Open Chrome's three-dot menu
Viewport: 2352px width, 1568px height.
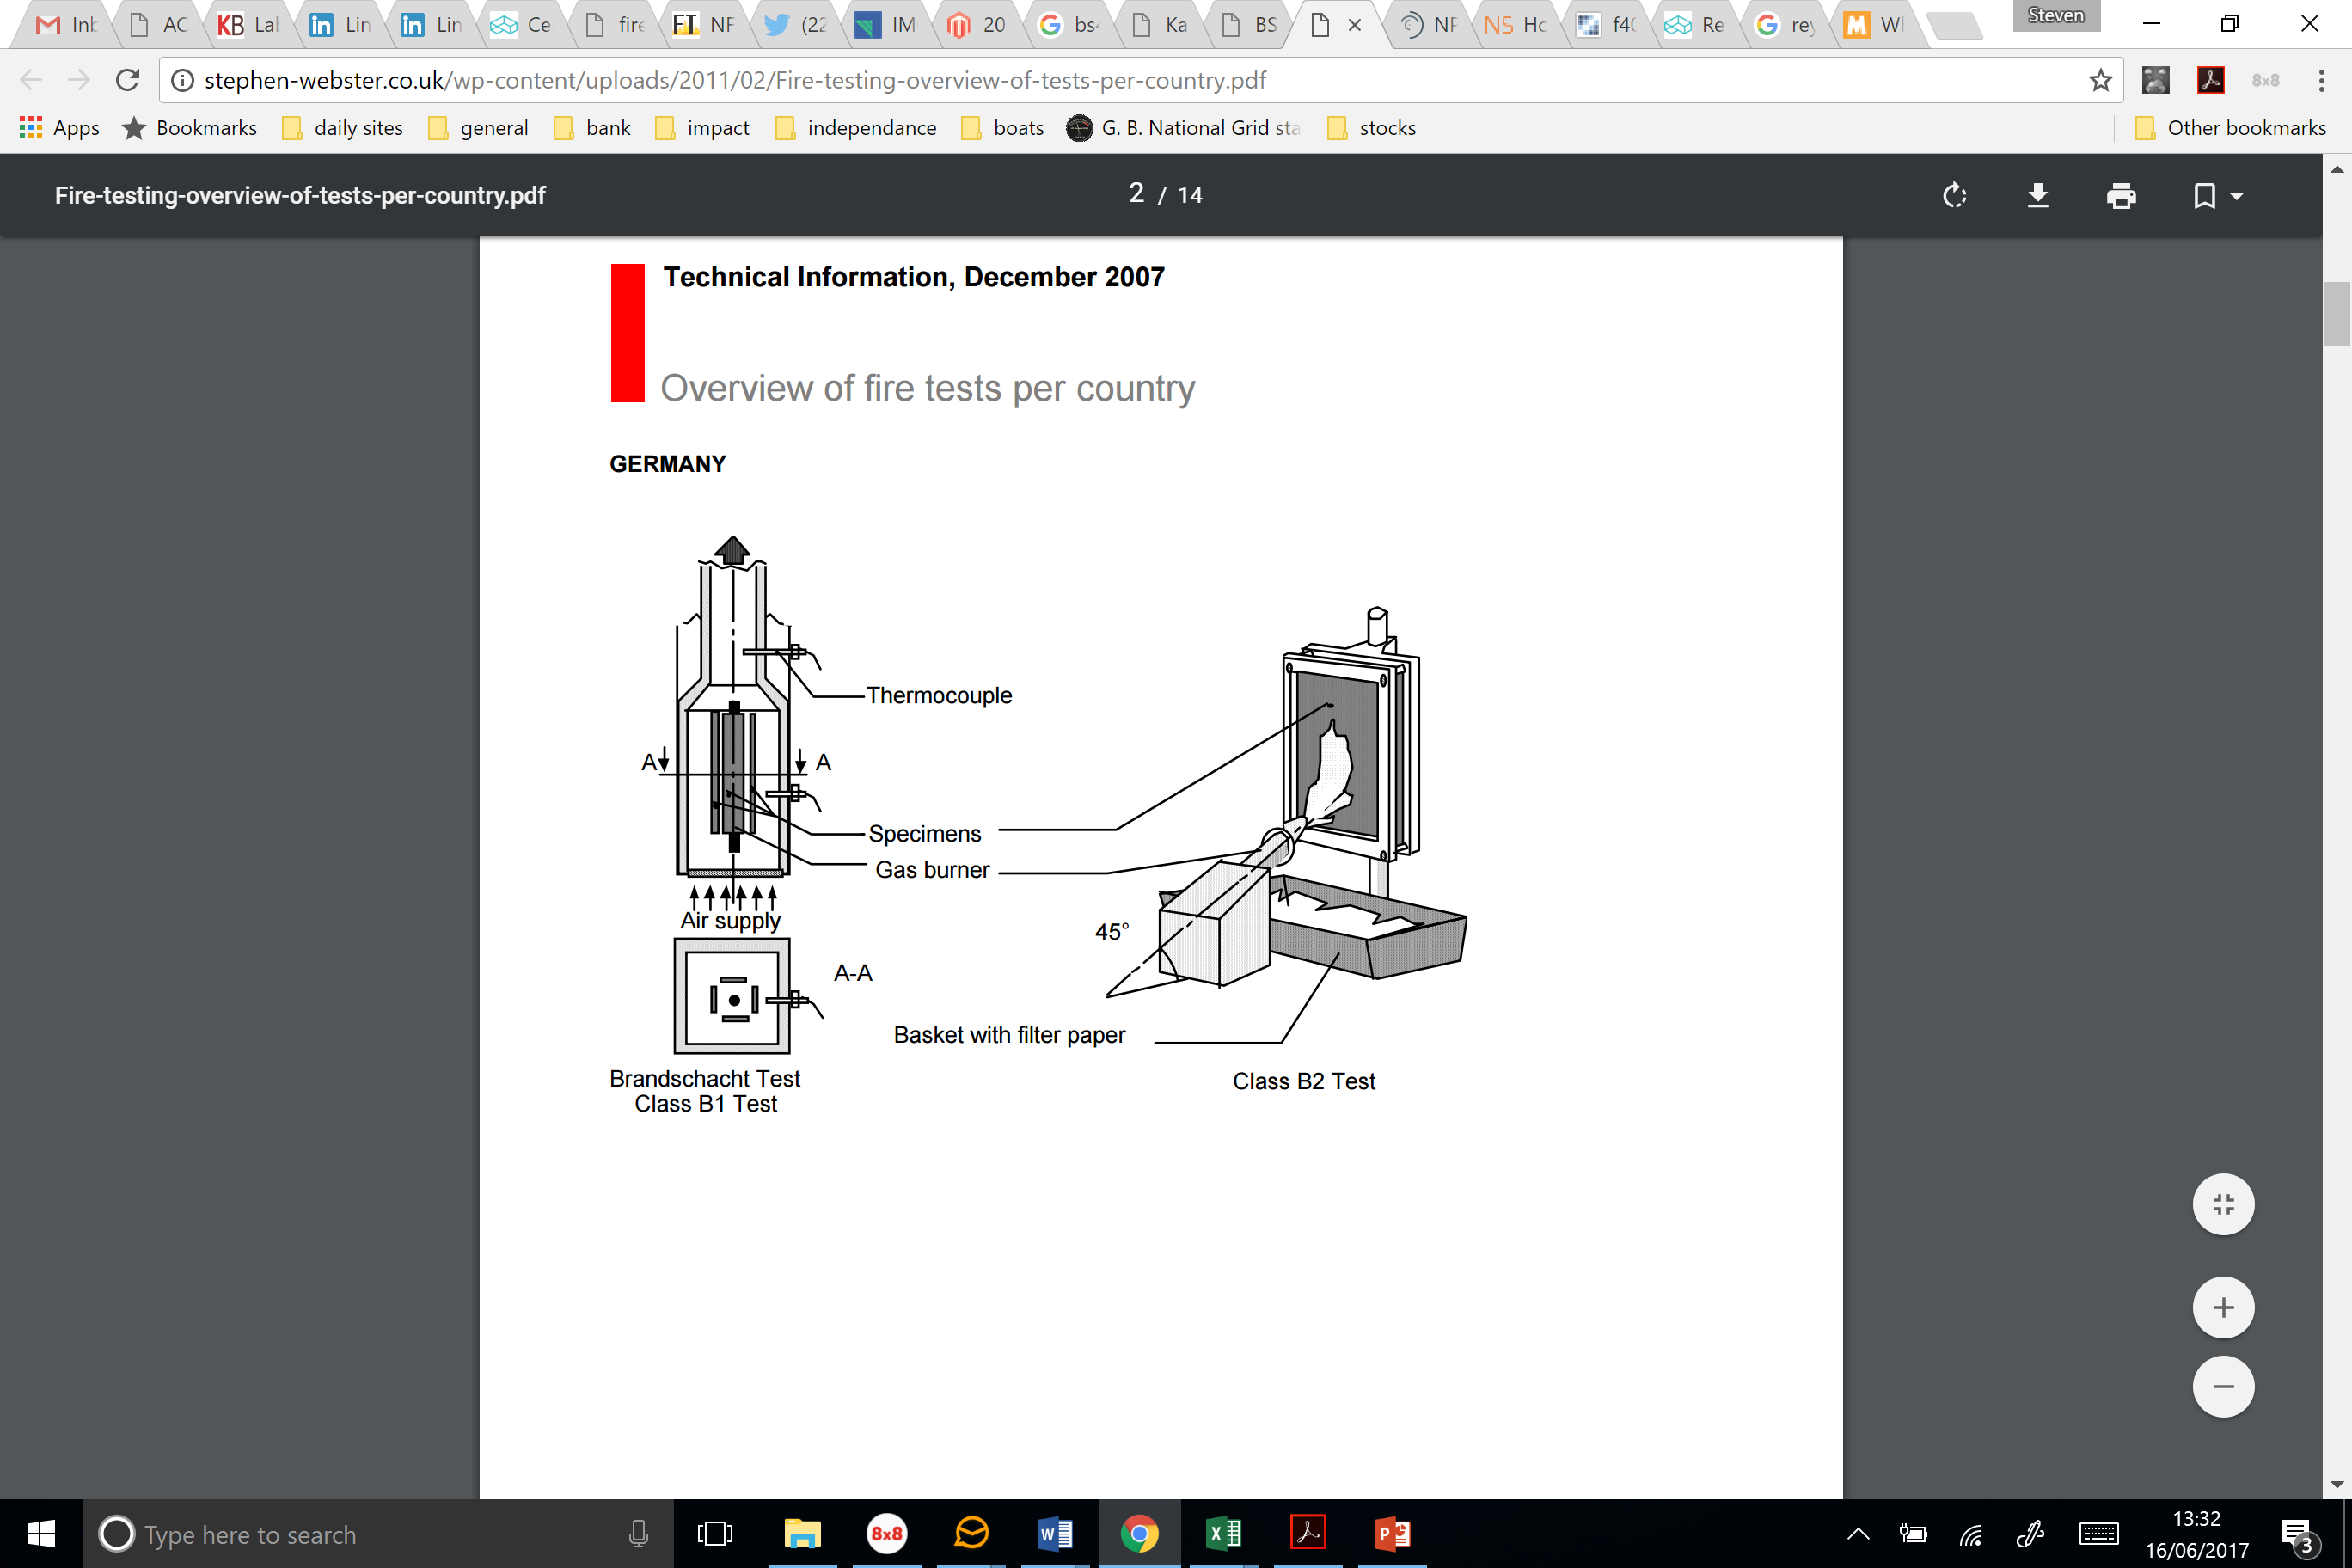point(2321,80)
